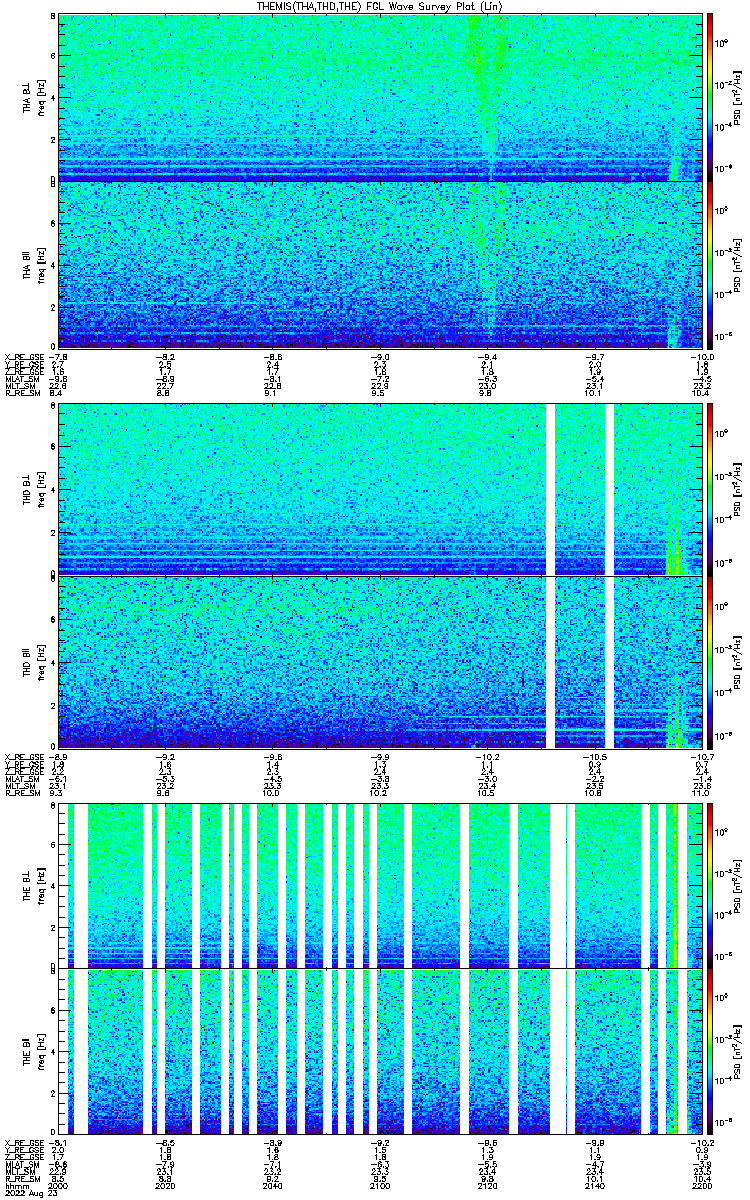Click the THEMIS FGL Wave Survey Plot title
Viewport: 750px width, 1200px height.
click(381, 6)
